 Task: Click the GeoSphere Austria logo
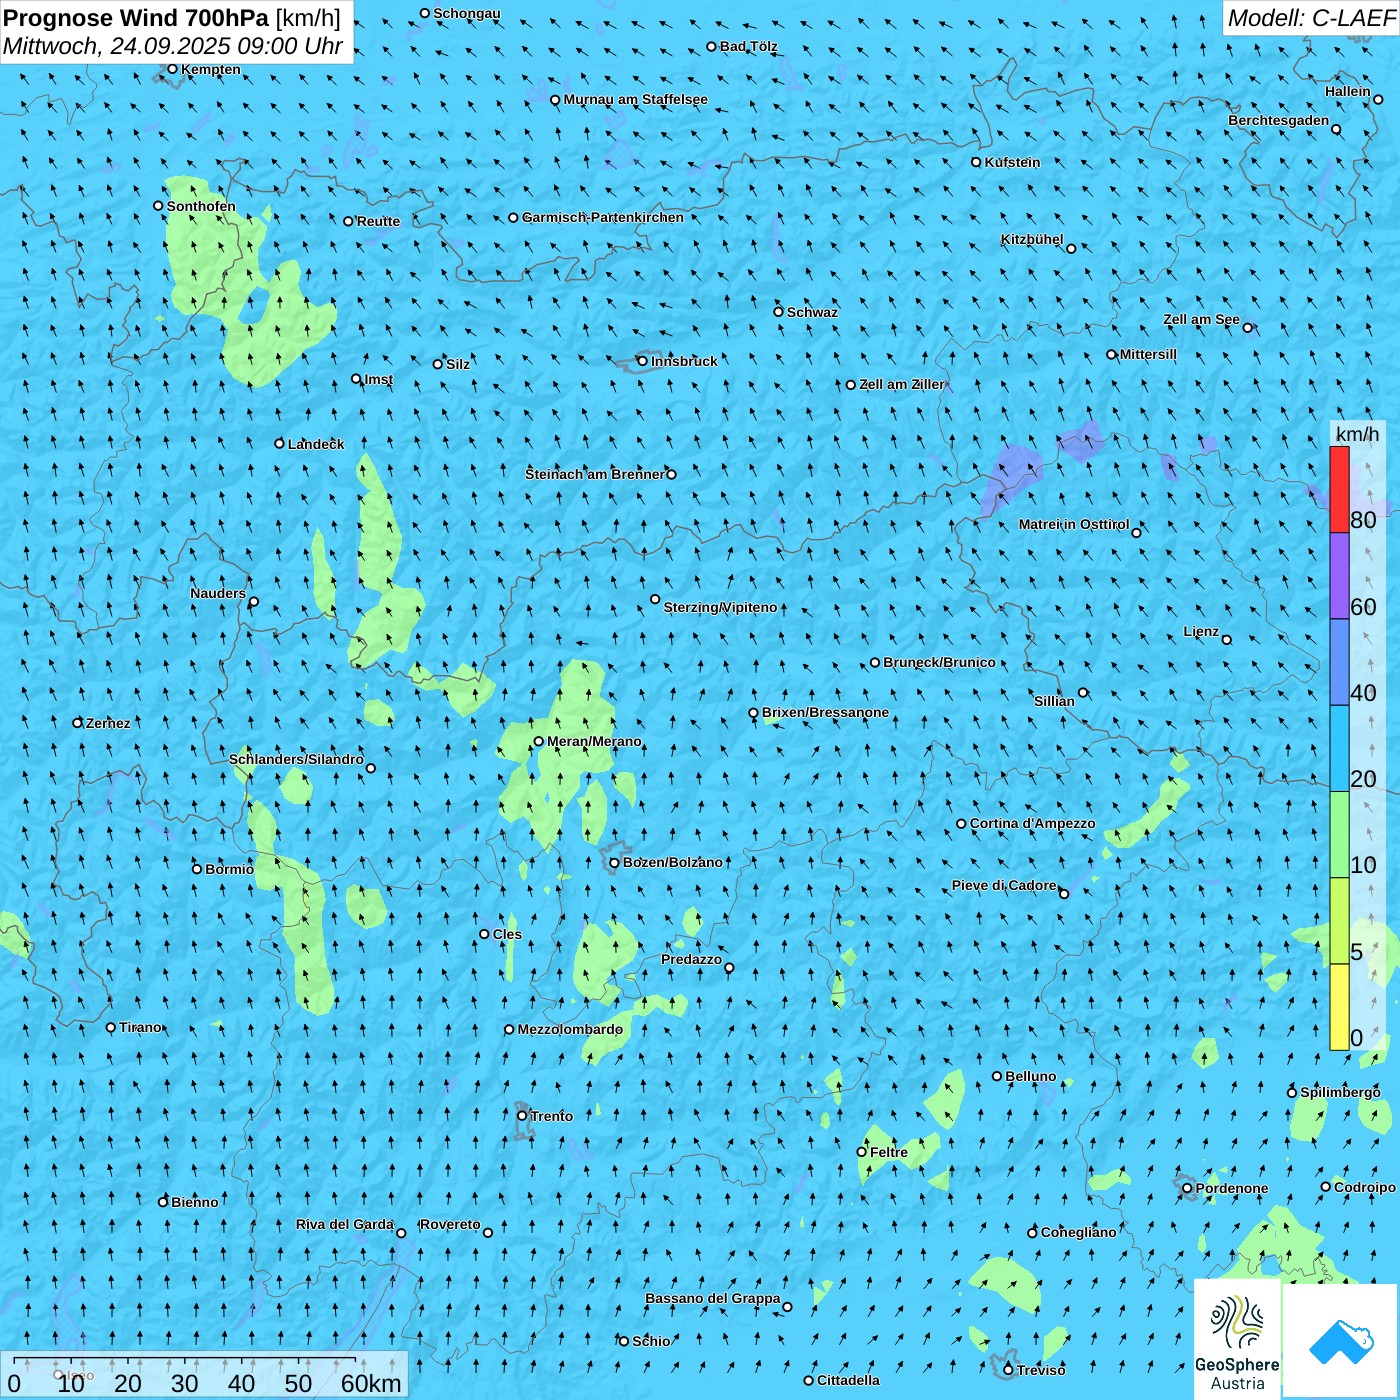(x=1237, y=1338)
